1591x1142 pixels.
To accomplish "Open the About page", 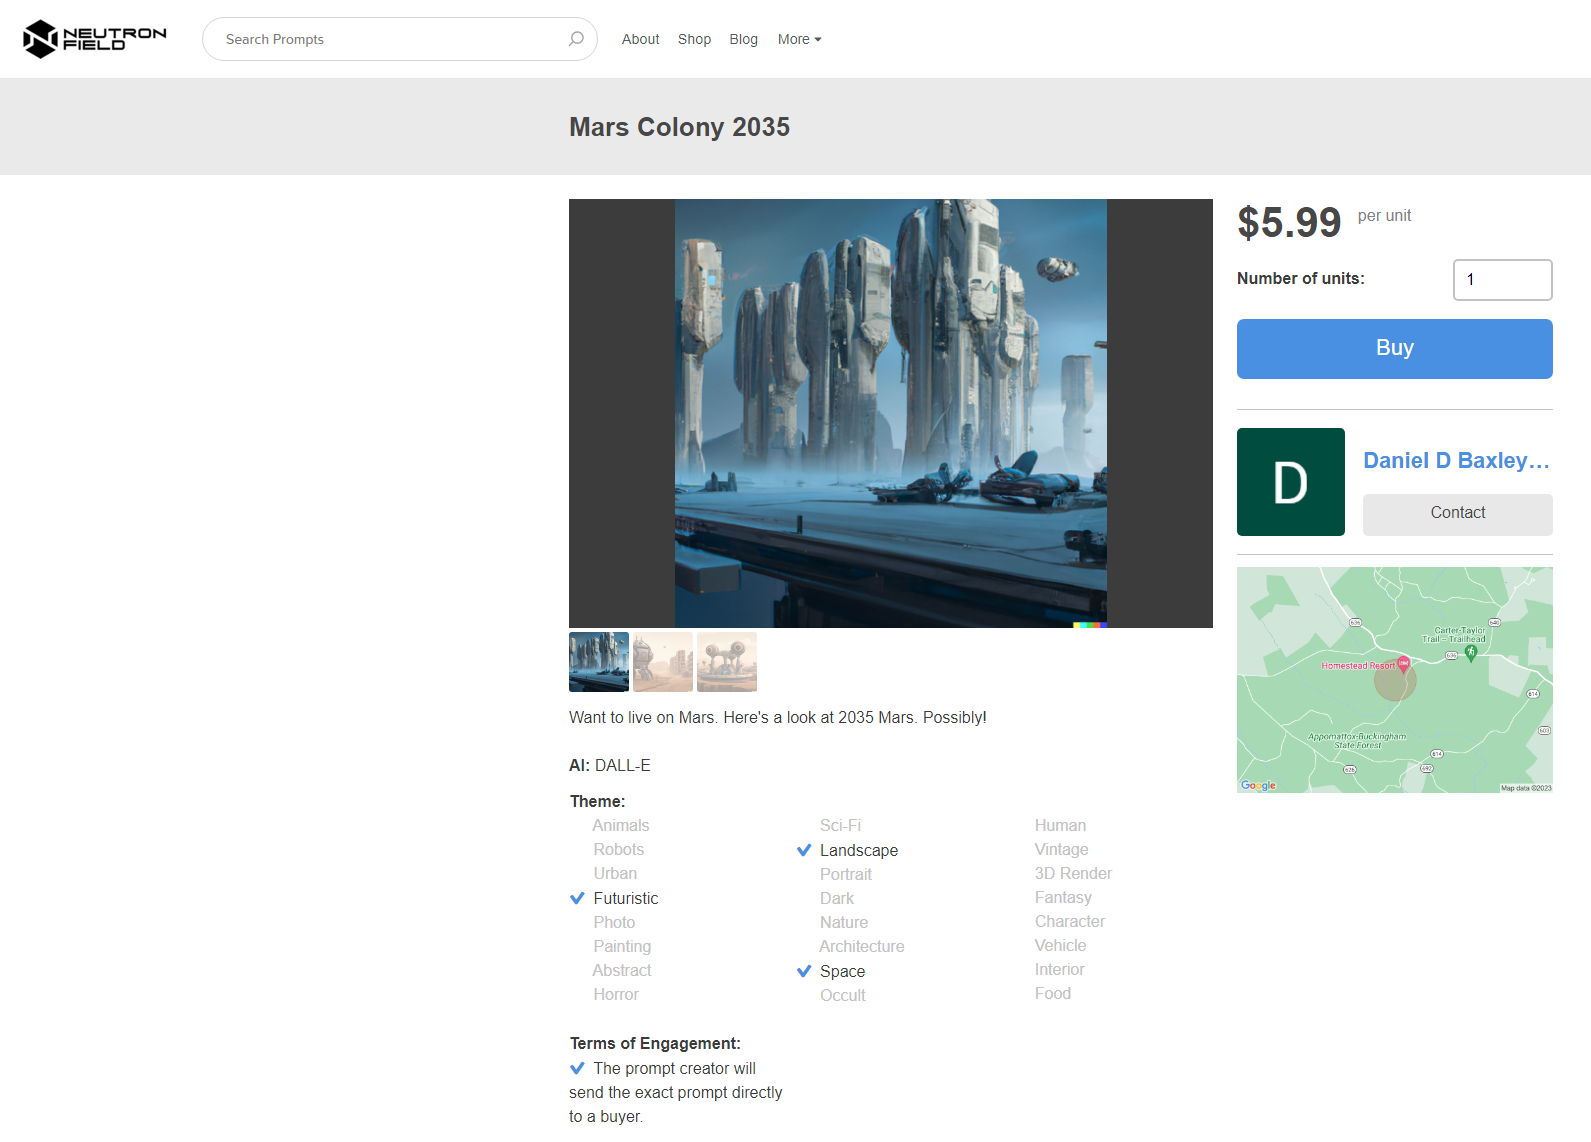I will coord(640,39).
